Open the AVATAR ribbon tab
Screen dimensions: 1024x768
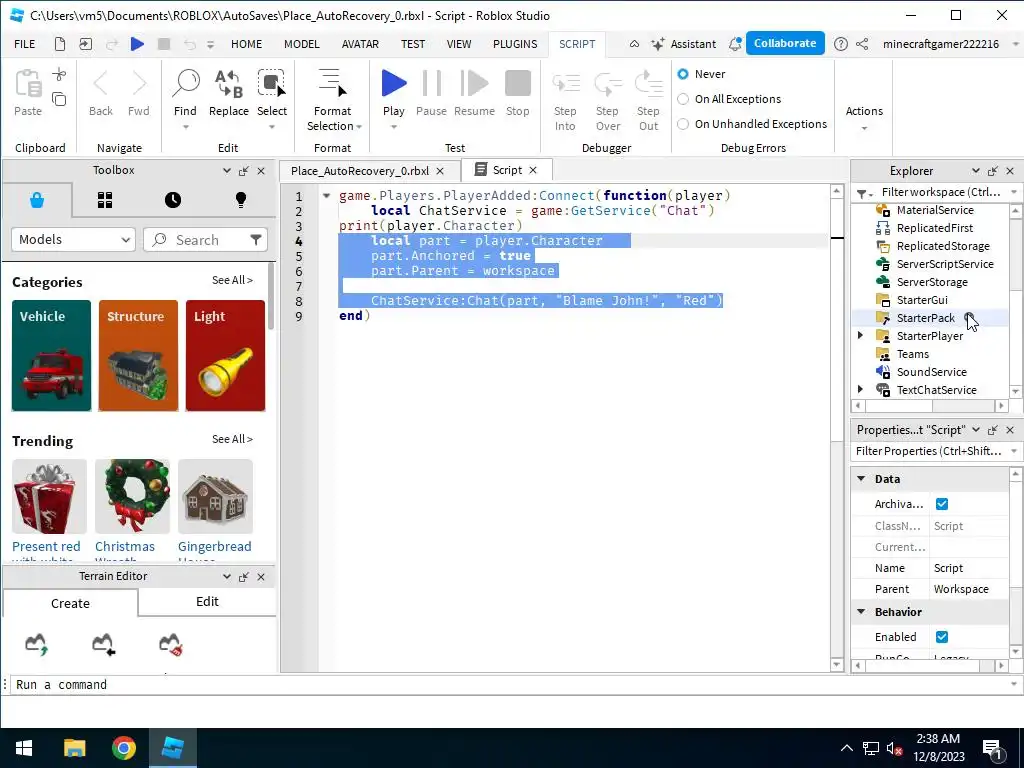[x=360, y=44]
